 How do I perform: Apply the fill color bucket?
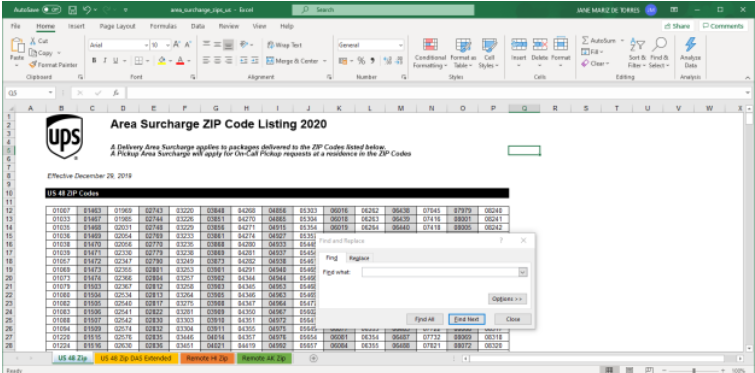coord(162,61)
